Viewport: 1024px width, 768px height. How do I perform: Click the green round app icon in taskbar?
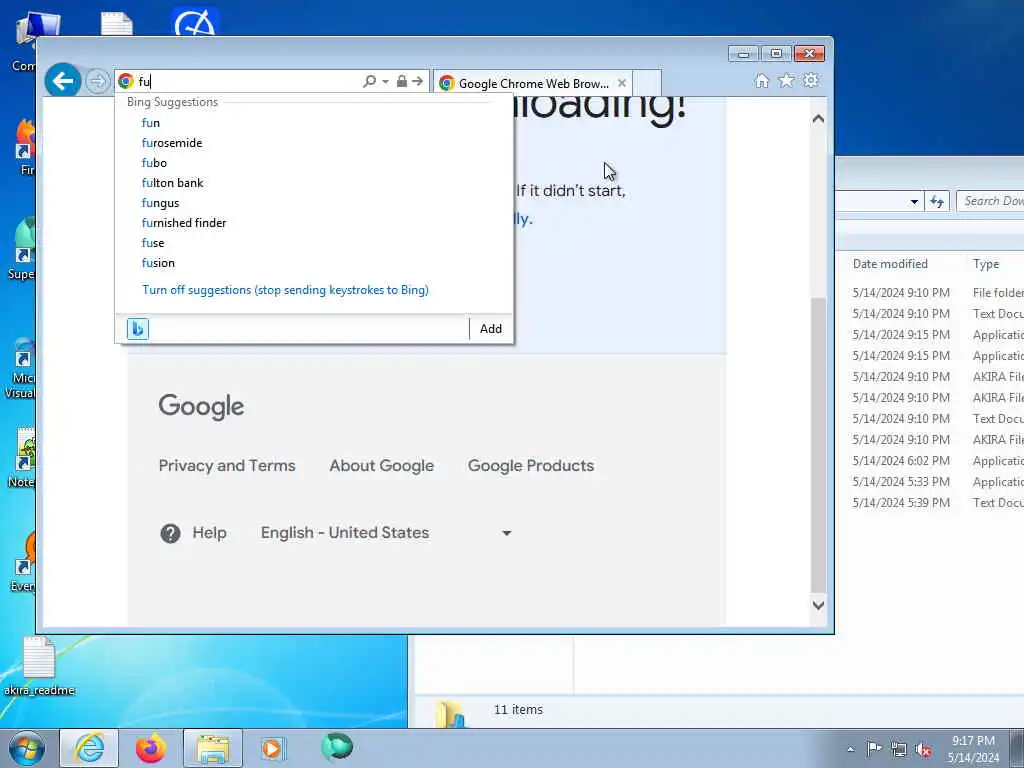[337, 747]
